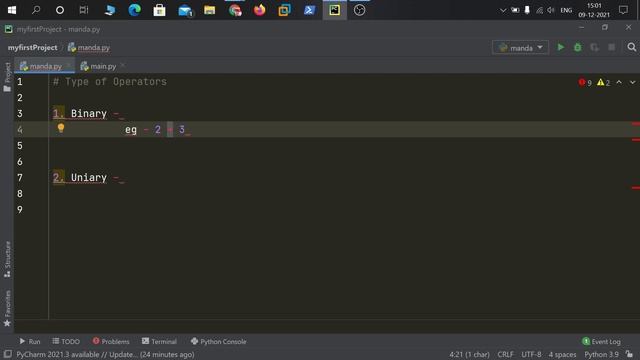The height and width of the screenshot is (360, 640).
Task: Close the manda.py tab
Action: (69, 65)
